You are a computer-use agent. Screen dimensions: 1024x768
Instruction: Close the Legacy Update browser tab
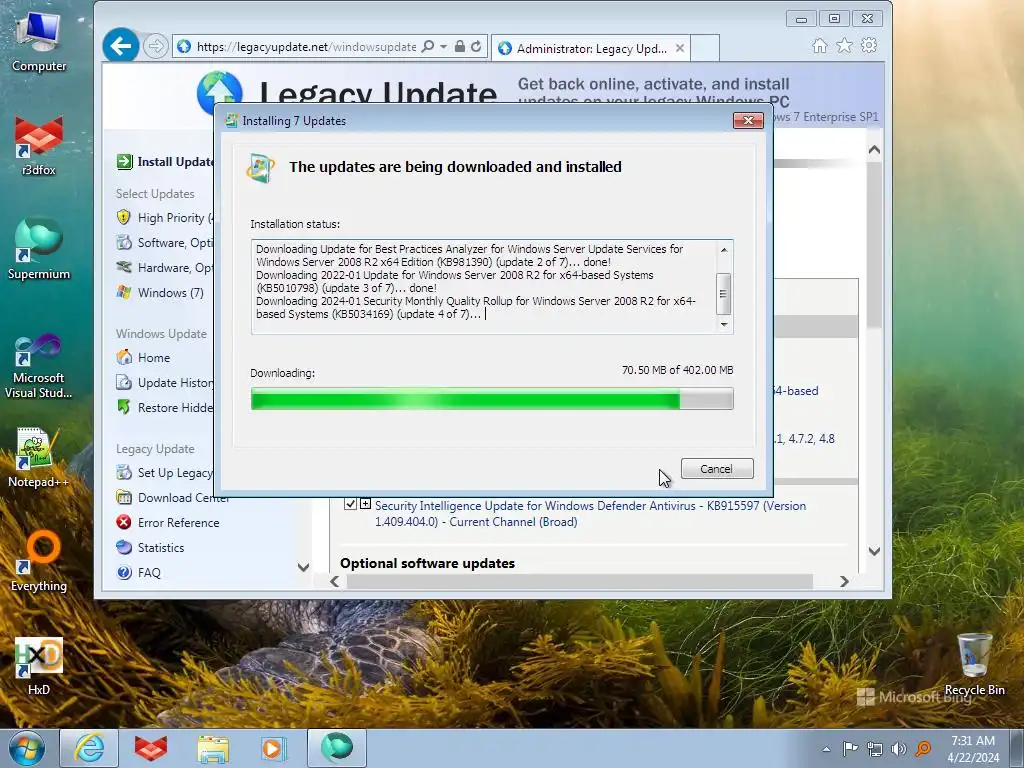click(680, 48)
